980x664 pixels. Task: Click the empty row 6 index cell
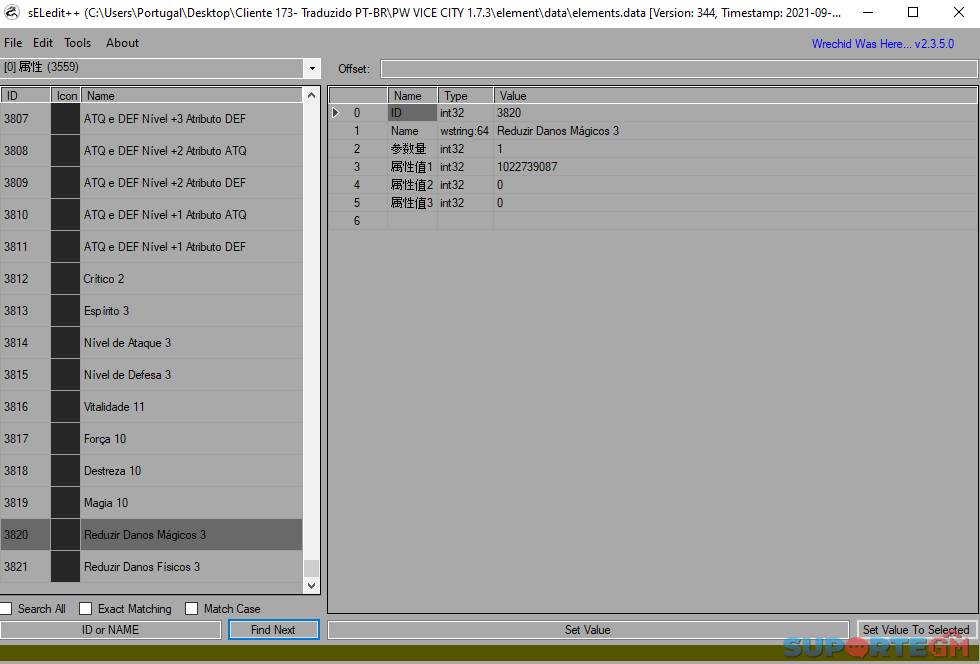pyautogui.click(x=358, y=221)
